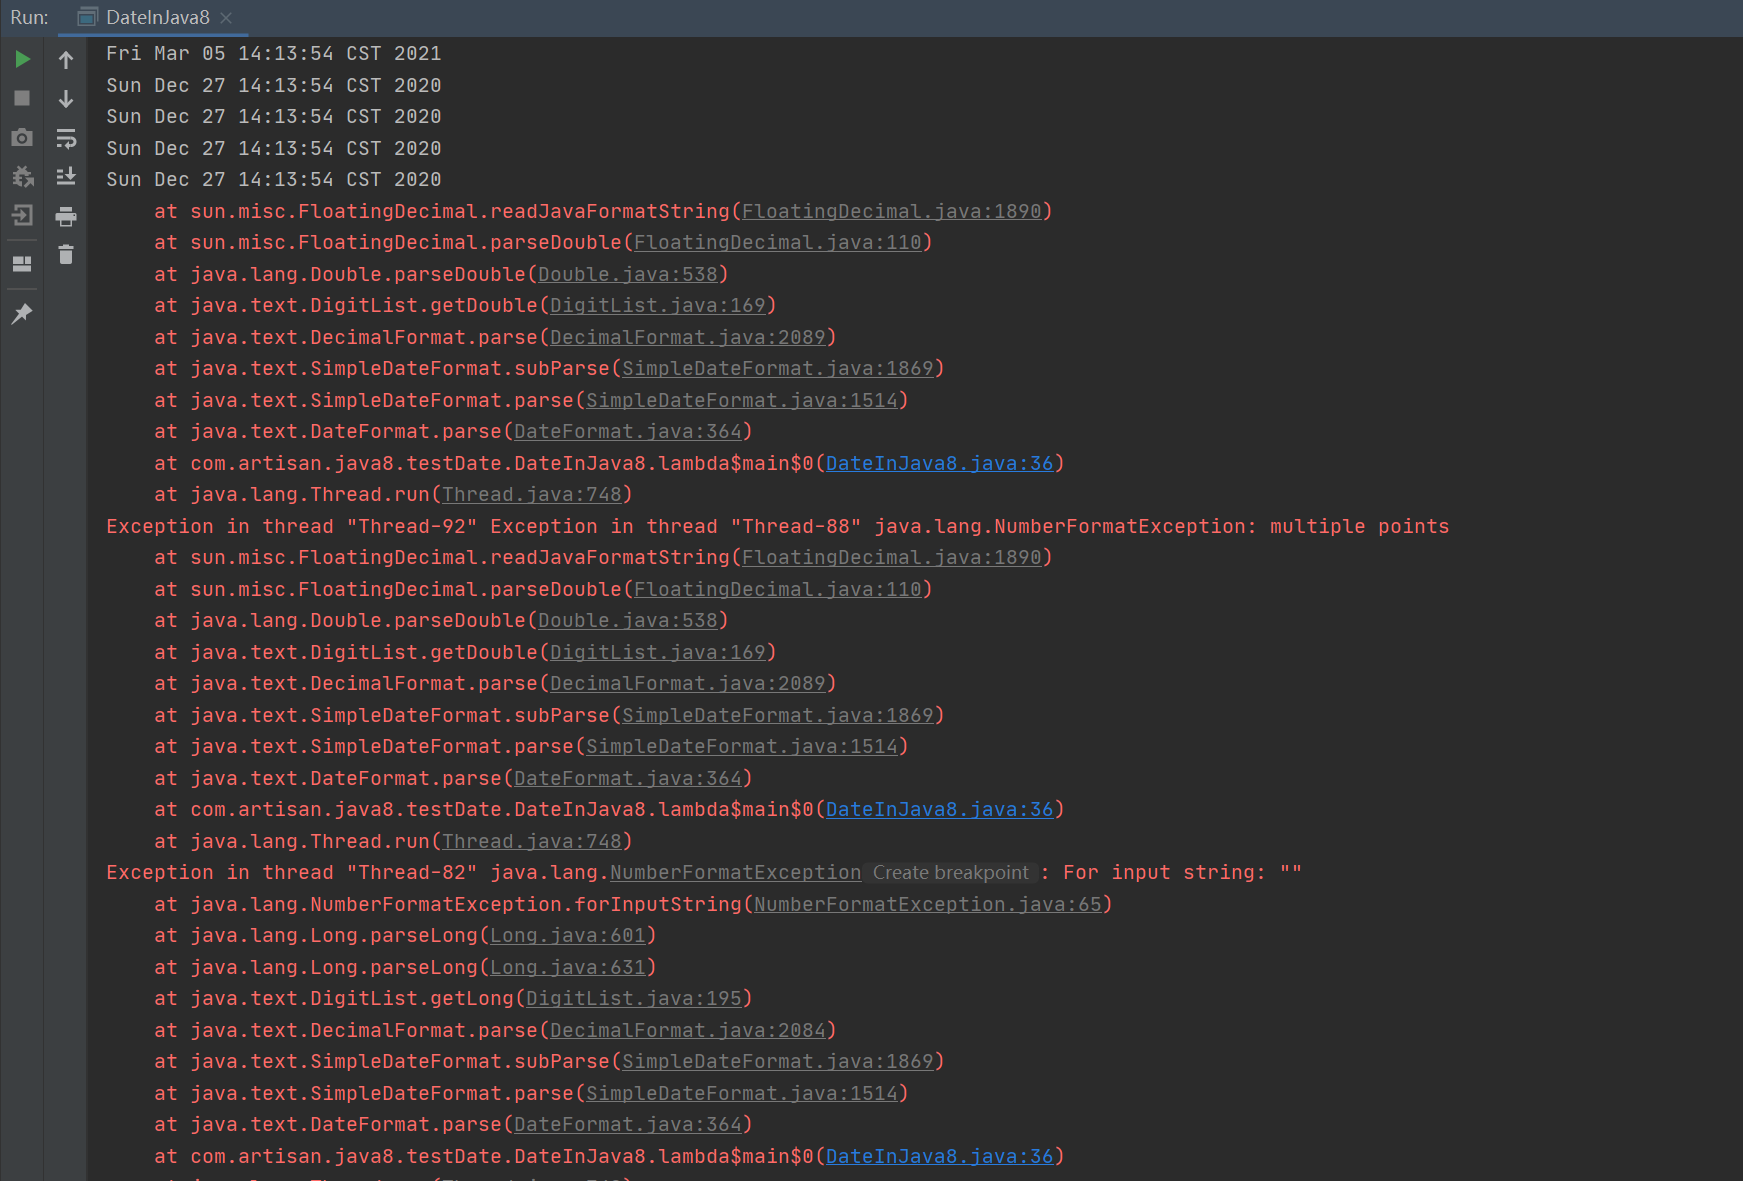Open second DigitList.java:169 link
The width and height of the screenshot is (1743, 1181).
(657, 652)
